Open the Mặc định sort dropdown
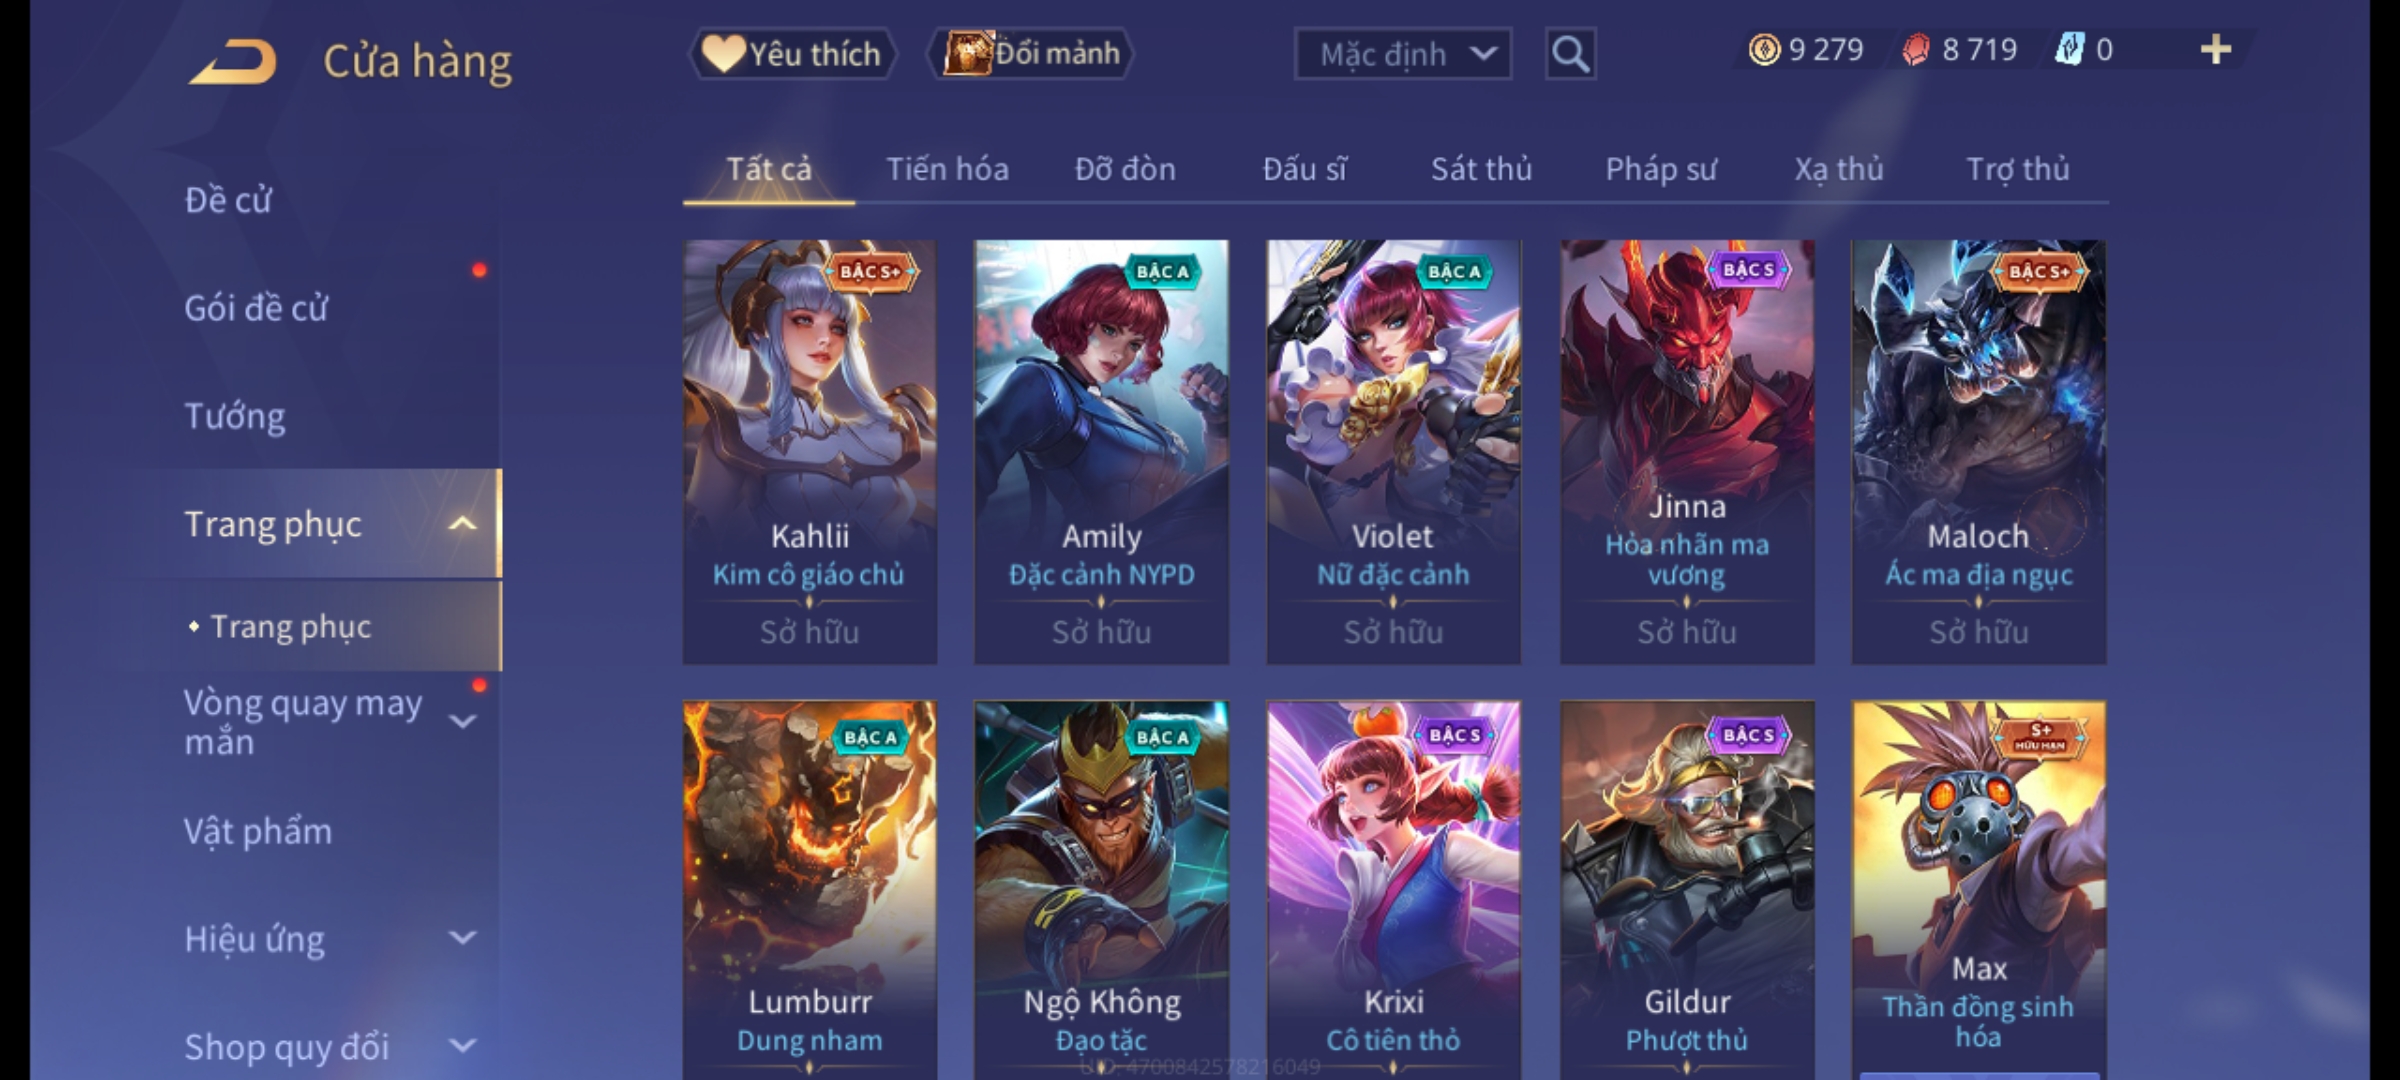The width and height of the screenshot is (2400, 1080). click(x=1403, y=54)
